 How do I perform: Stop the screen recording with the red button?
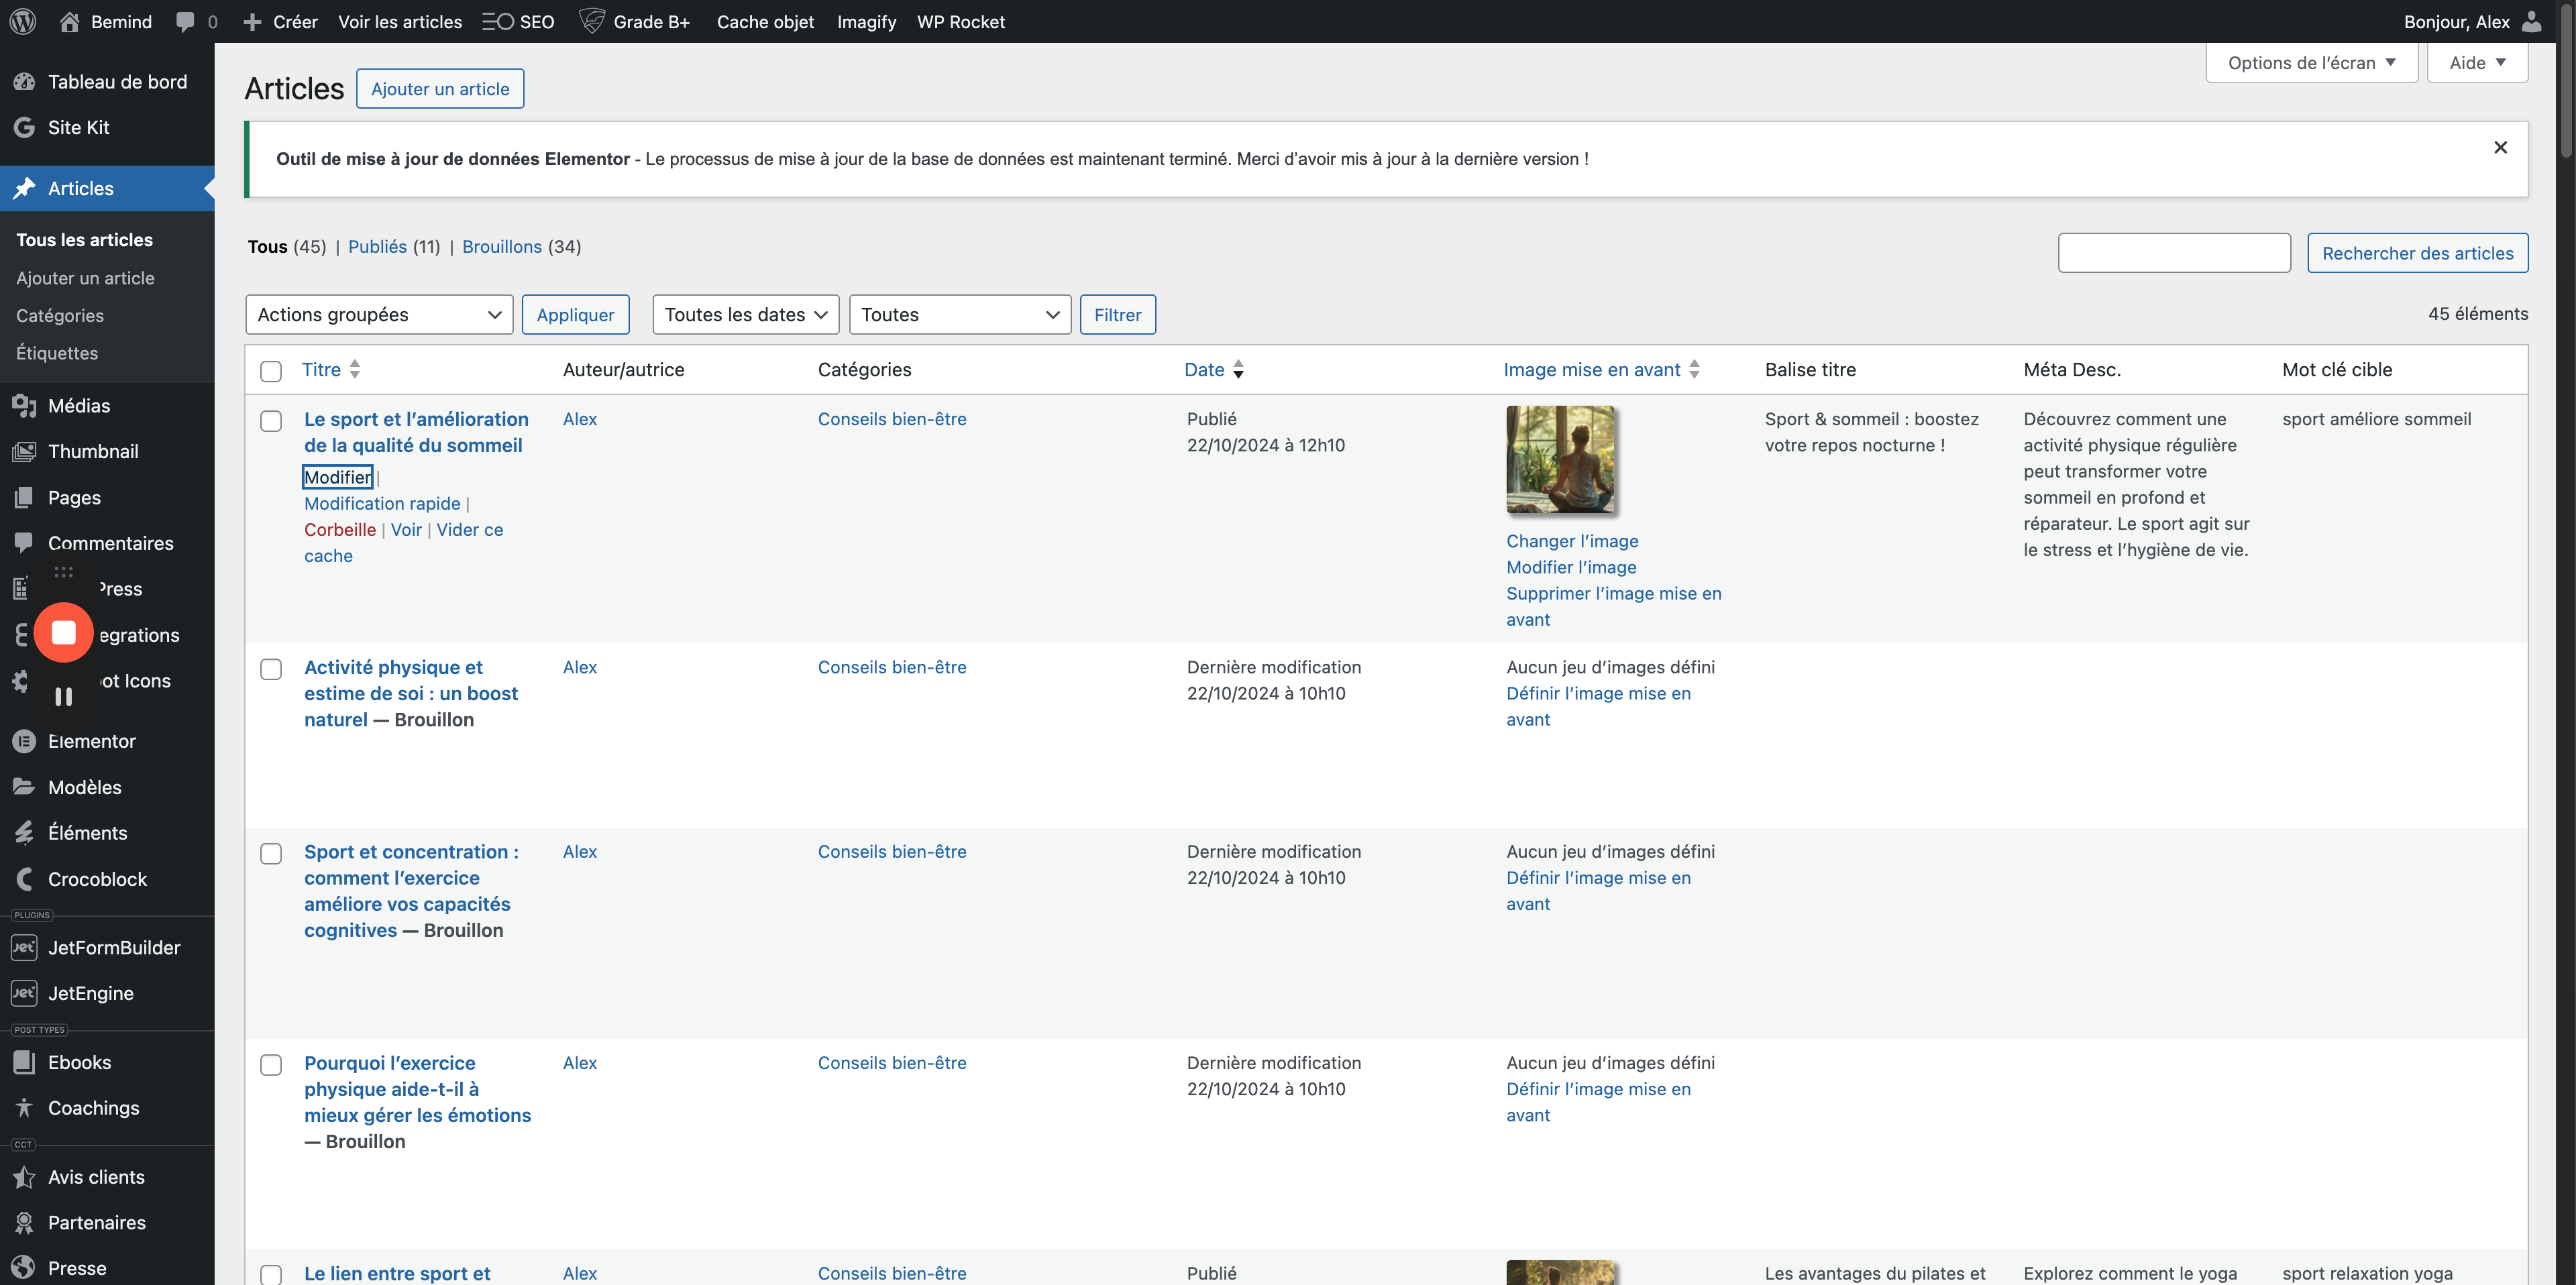(64, 633)
